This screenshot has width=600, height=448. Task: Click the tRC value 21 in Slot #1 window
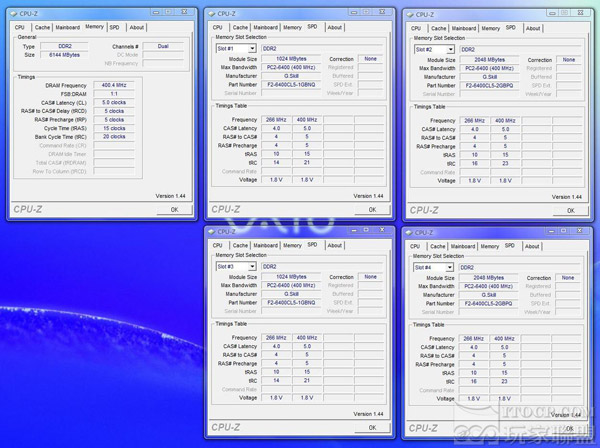(x=307, y=162)
